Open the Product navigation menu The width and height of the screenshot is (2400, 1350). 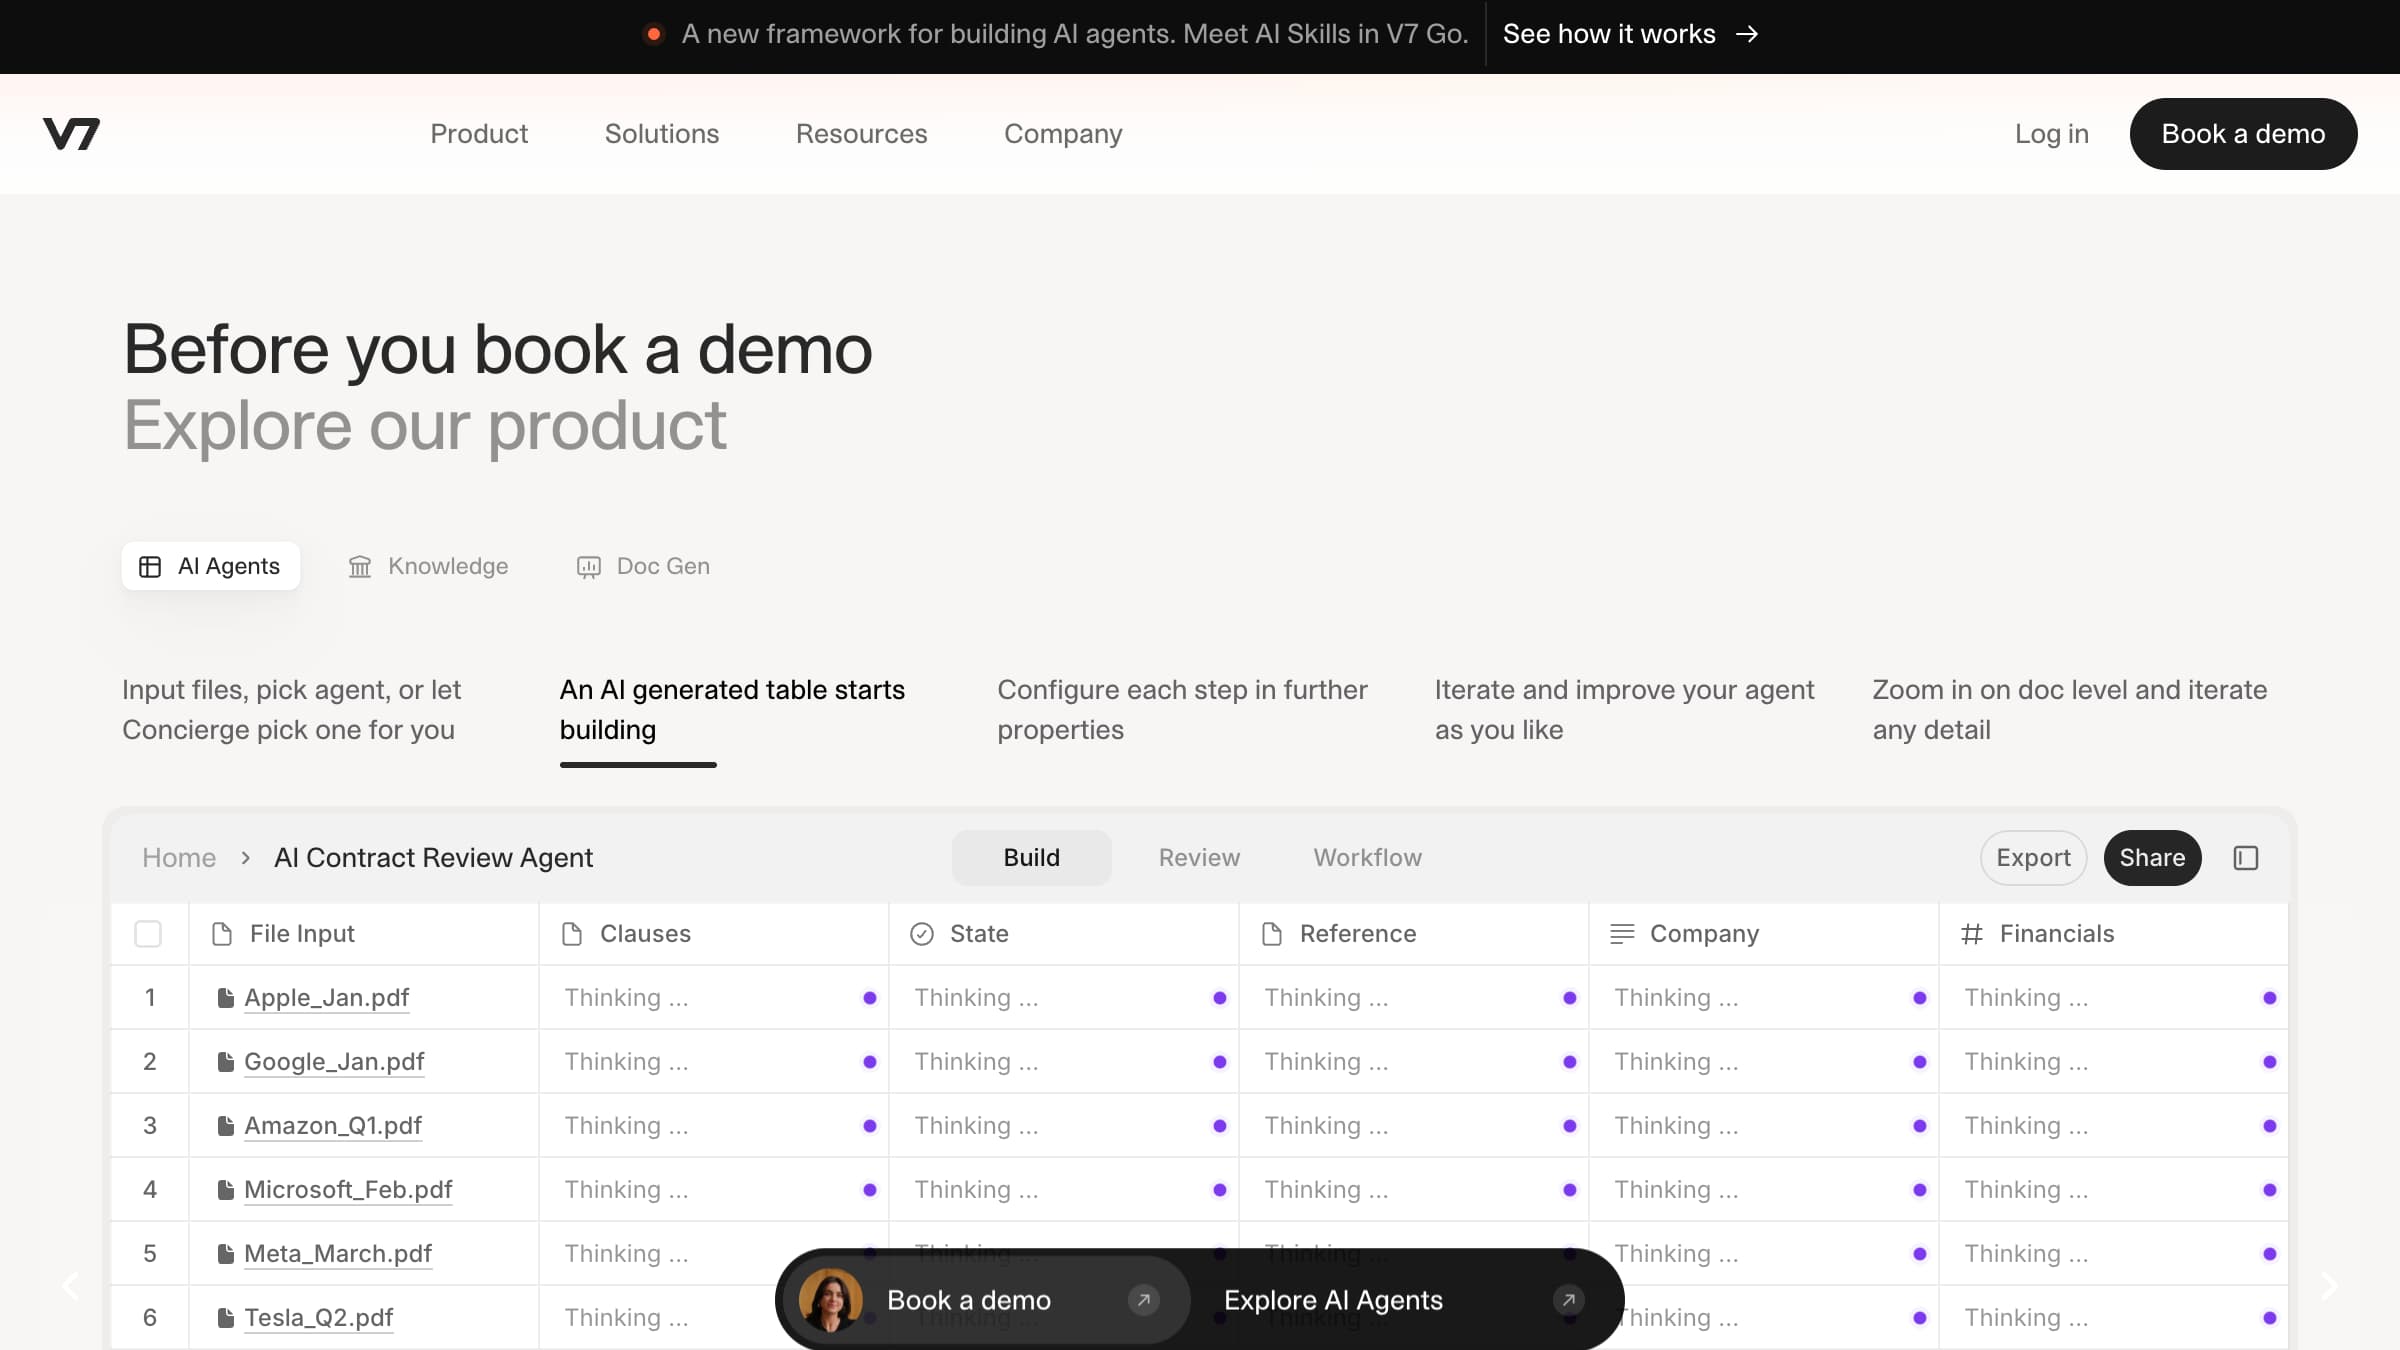478,134
